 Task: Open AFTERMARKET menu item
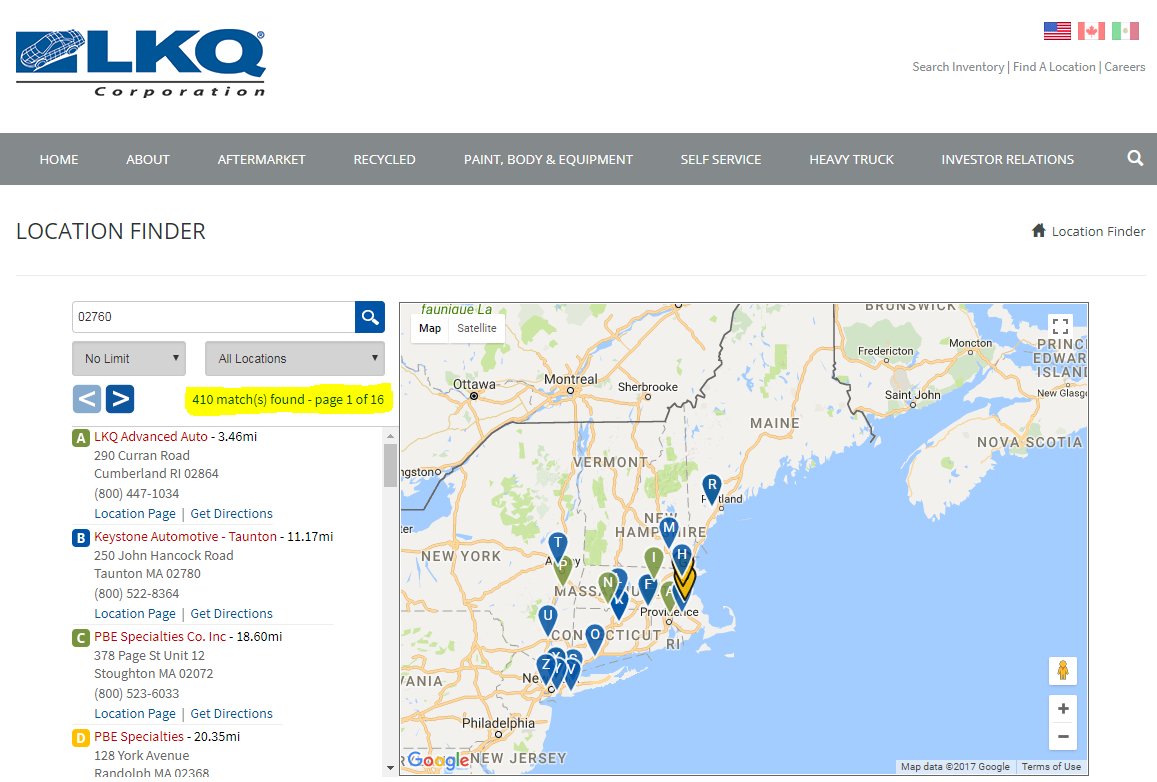tap(261, 159)
